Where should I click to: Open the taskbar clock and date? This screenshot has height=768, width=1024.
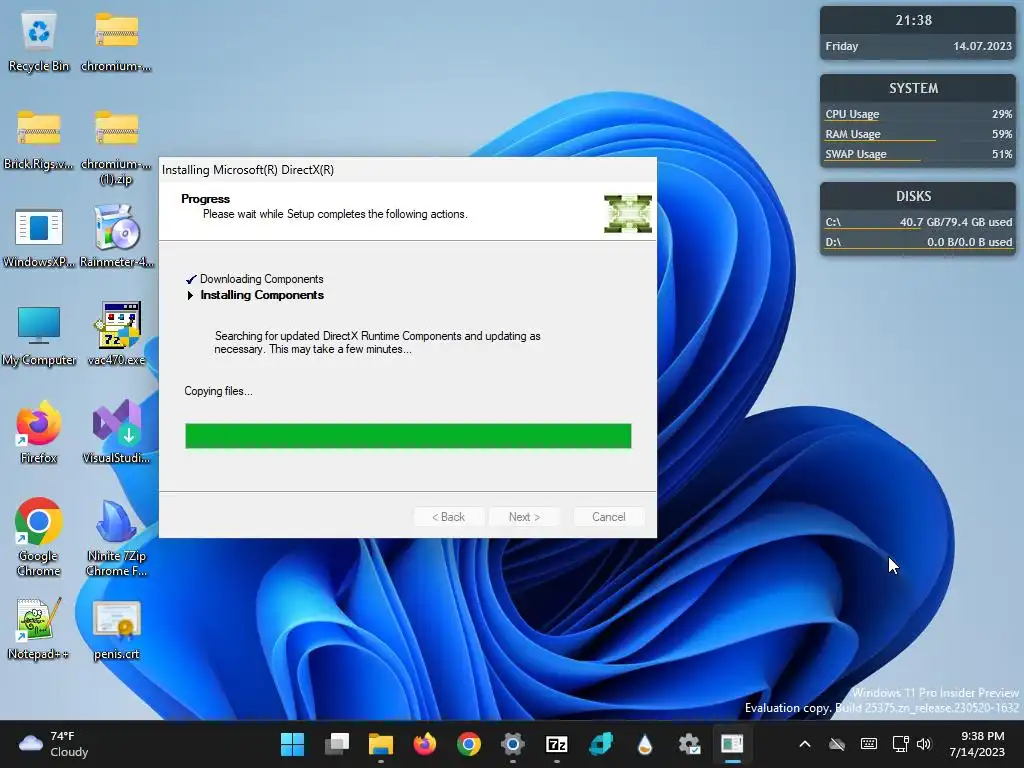point(977,744)
